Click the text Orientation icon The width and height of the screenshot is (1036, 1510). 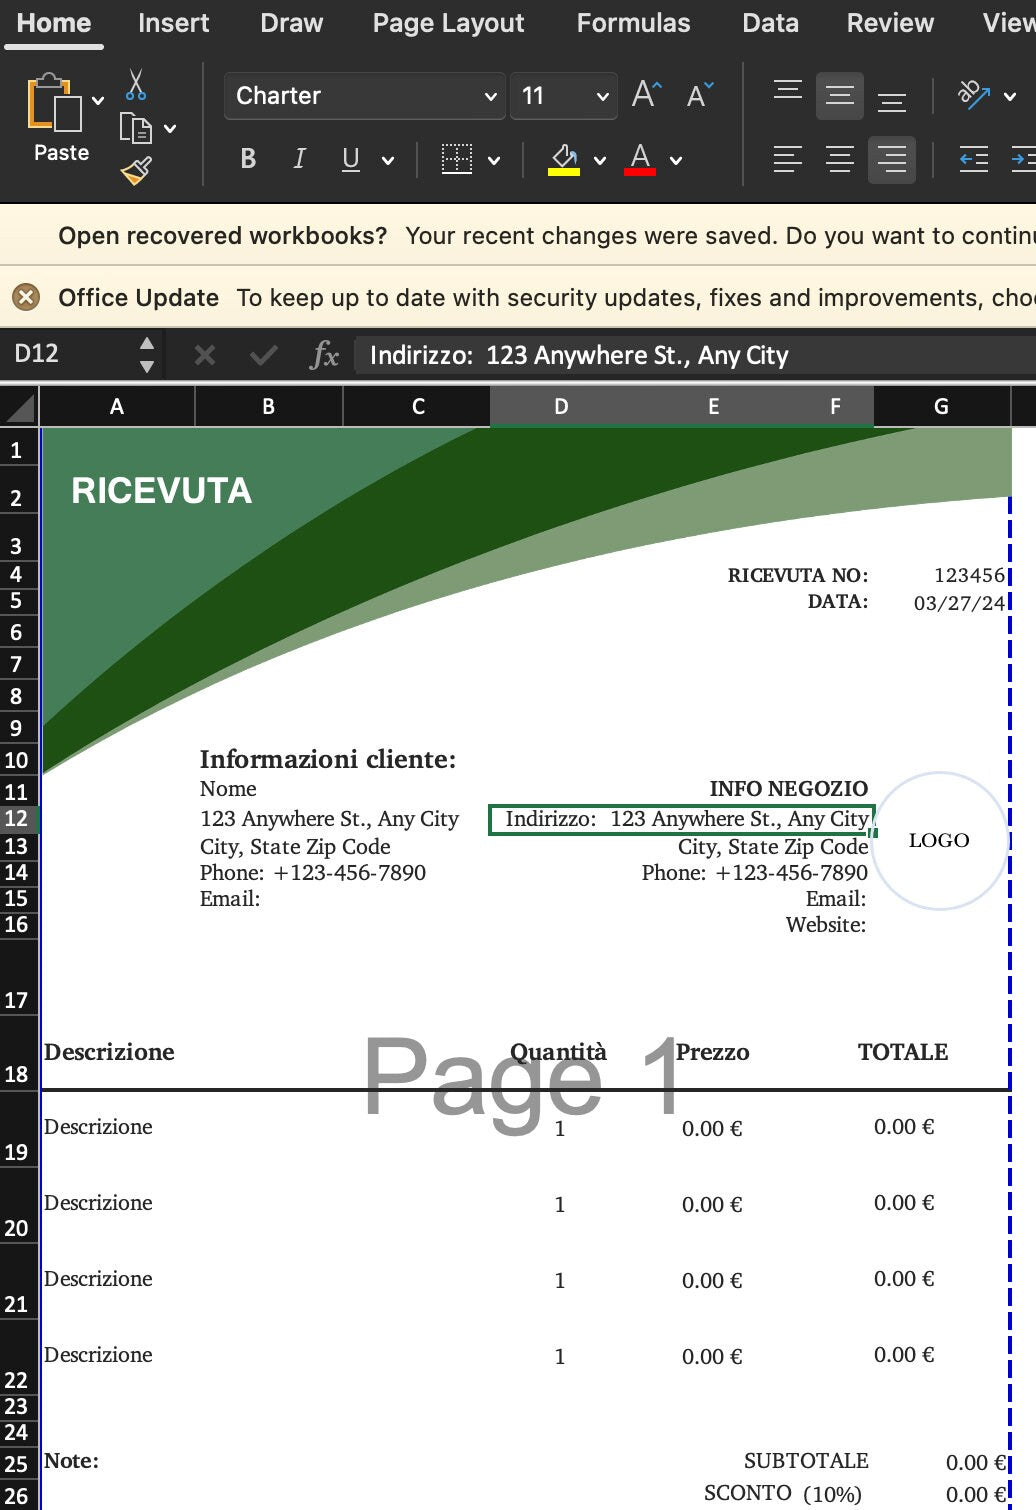coord(974,95)
